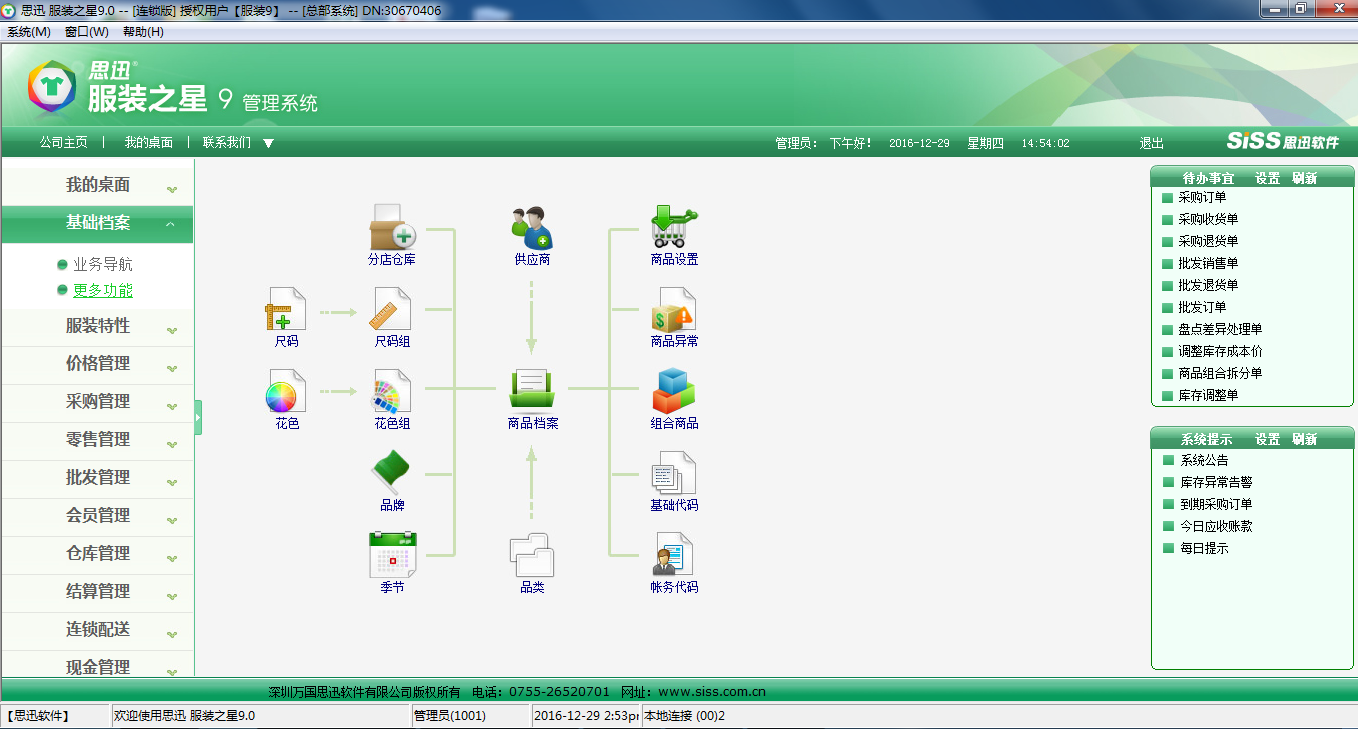Open the 花色组 swatch fan icon
1358x729 pixels.
coord(392,391)
